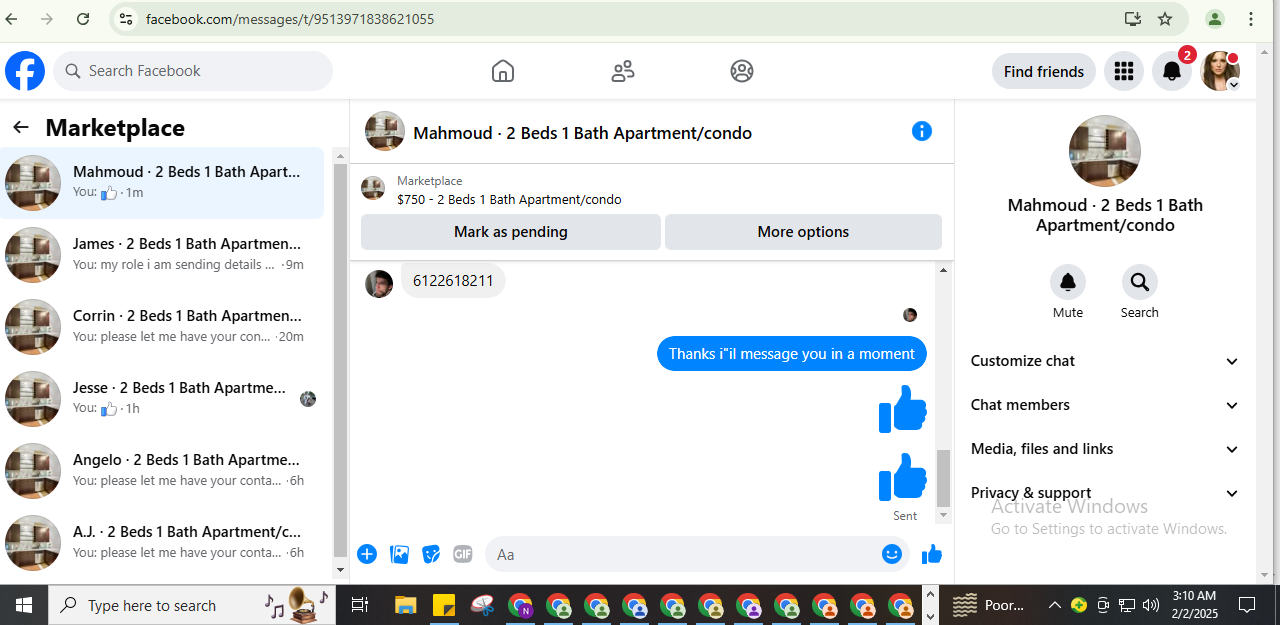Open Mahmoud's conversation

point(162,183)
